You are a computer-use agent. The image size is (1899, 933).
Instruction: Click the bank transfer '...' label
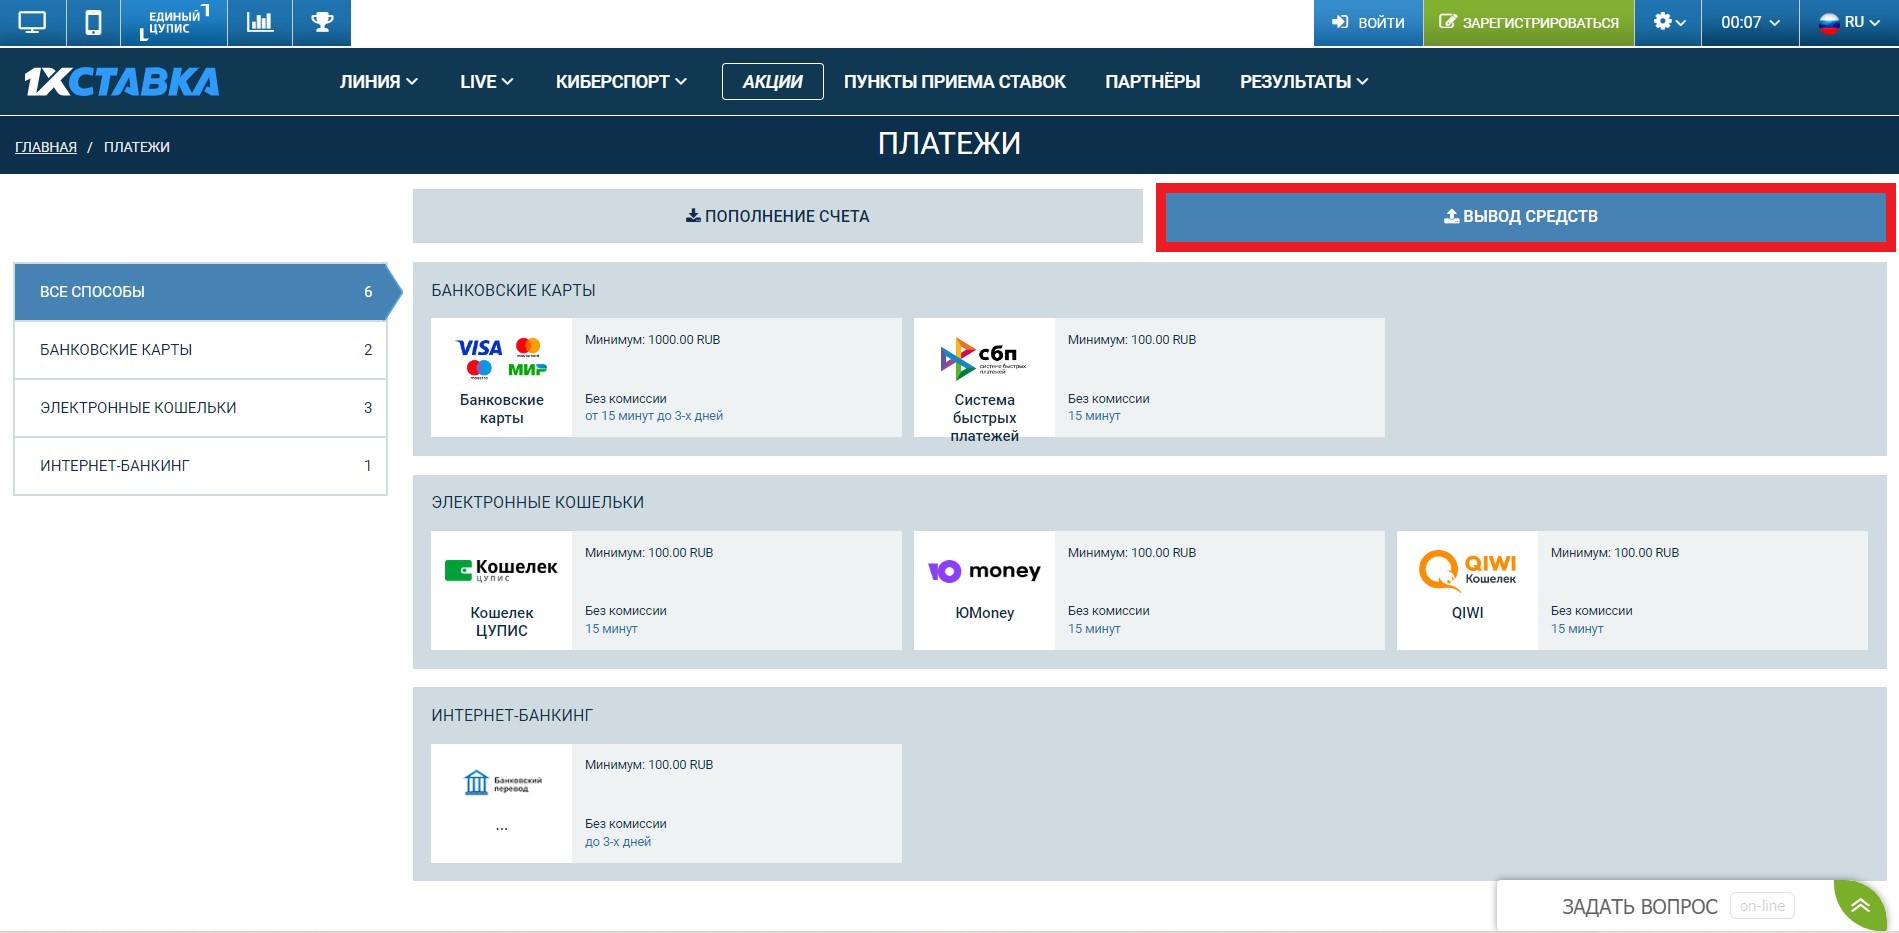click(501, 826)
